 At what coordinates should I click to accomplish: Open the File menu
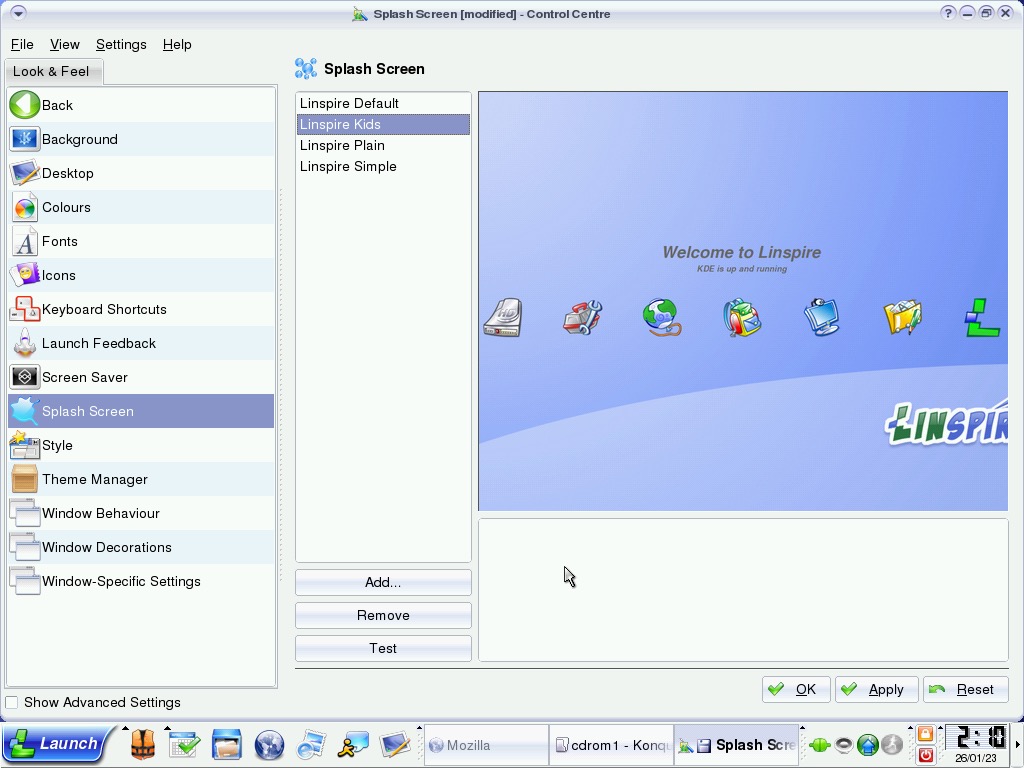[22, 44]
